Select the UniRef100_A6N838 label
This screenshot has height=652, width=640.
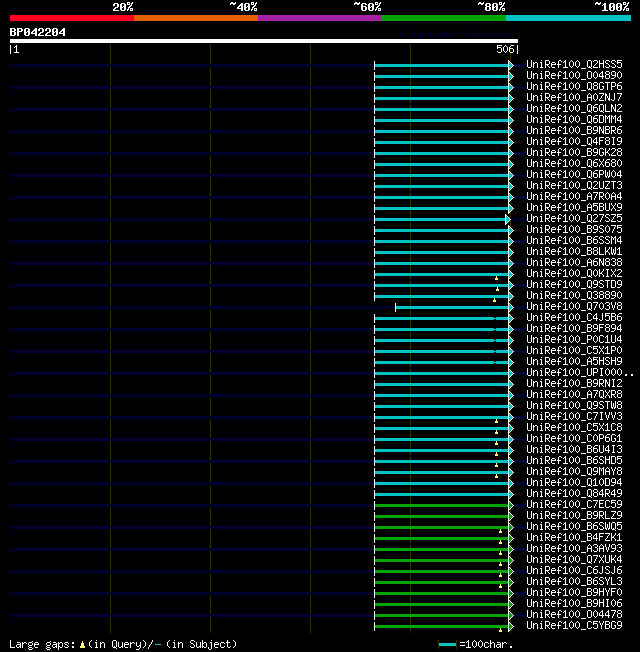[574, 263]
